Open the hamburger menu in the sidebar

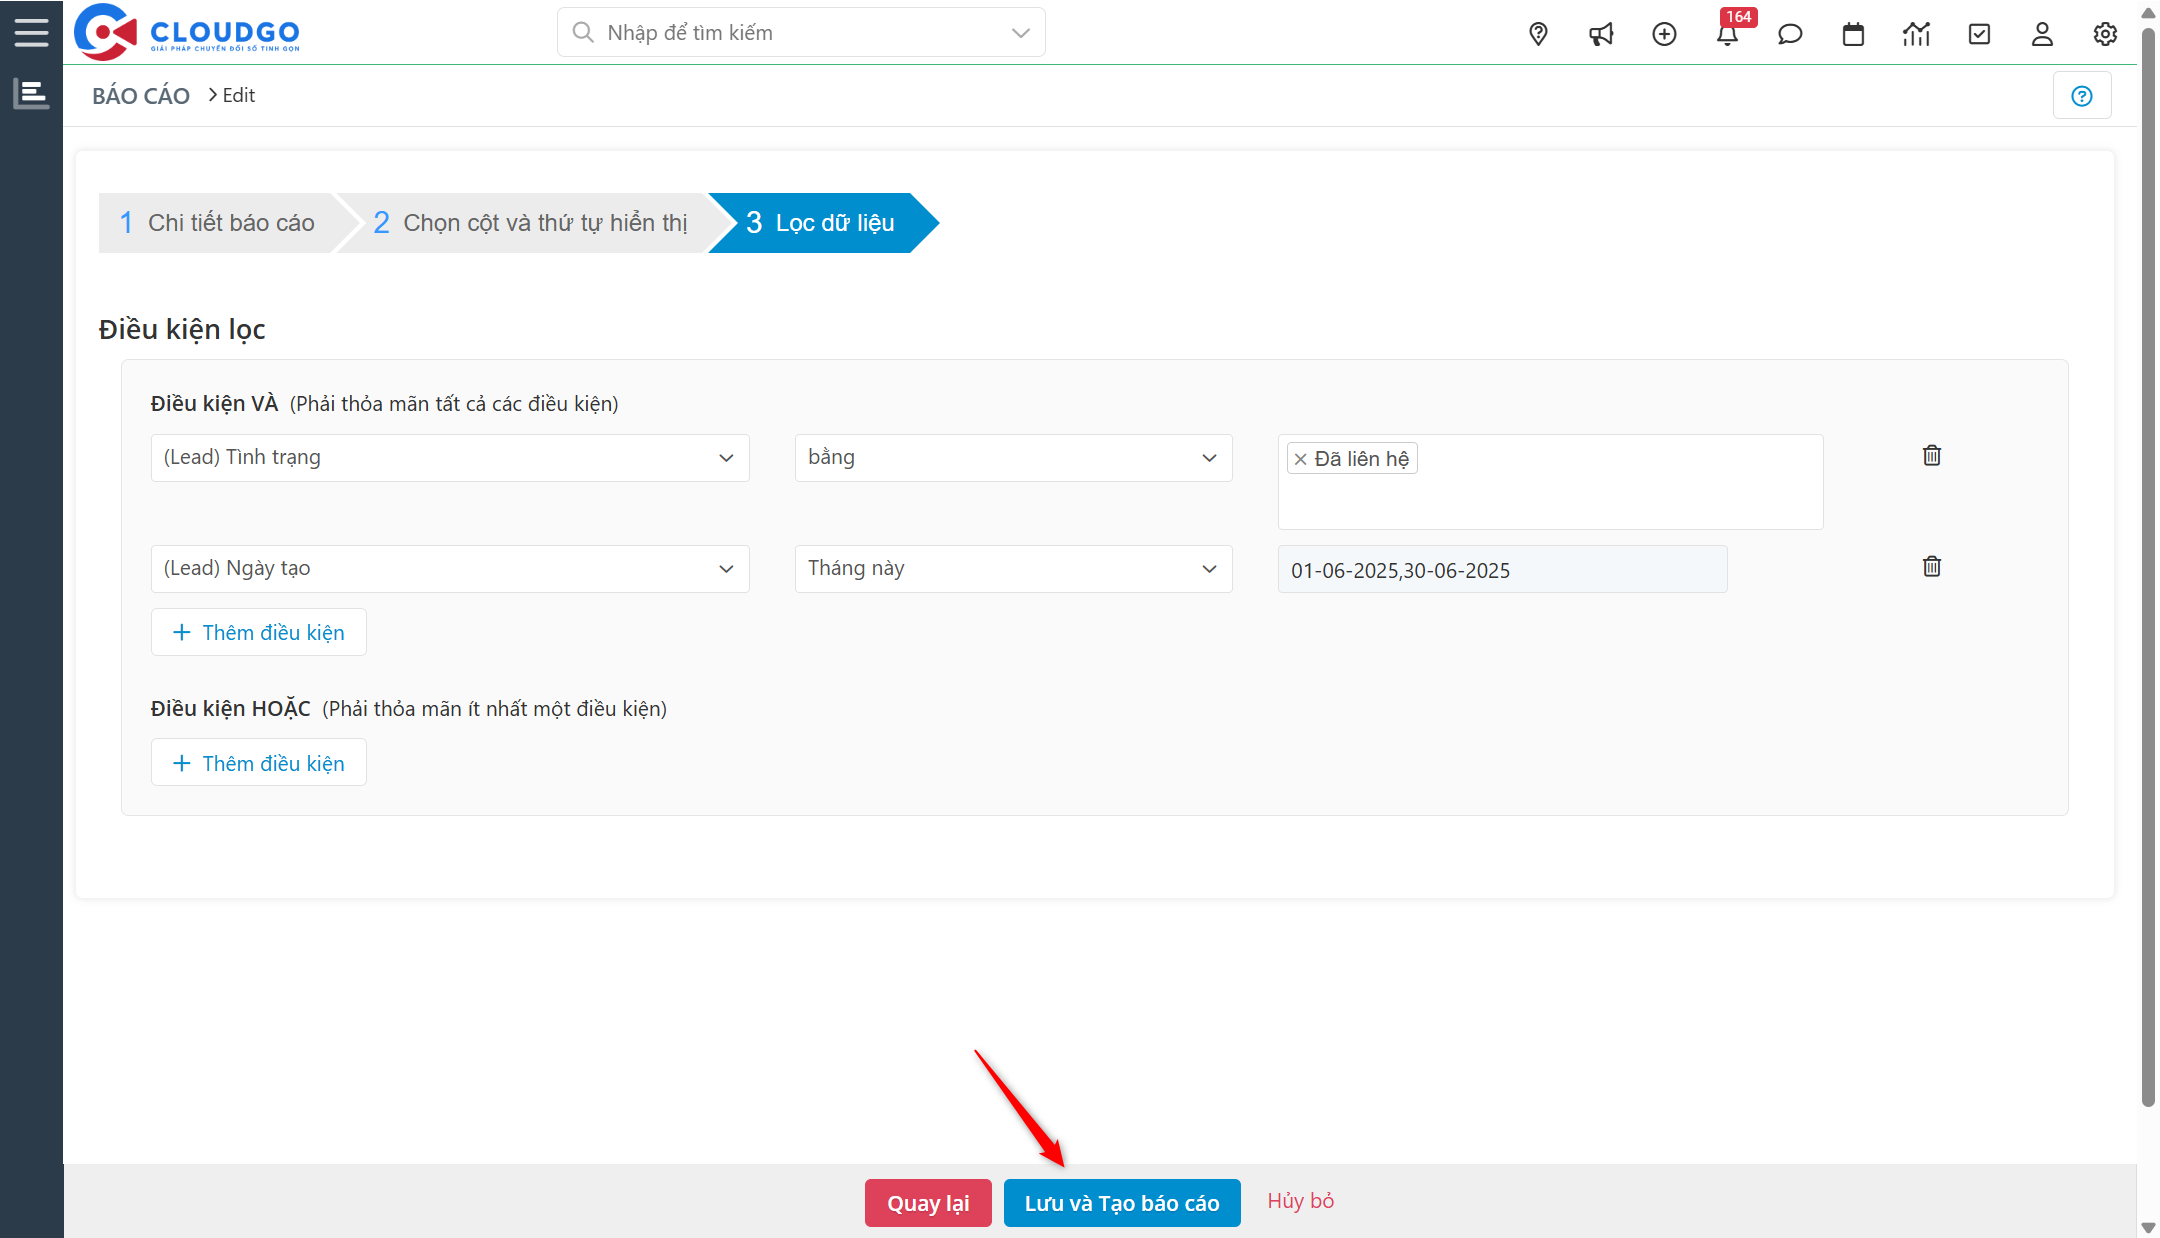[x=31, y=31]
